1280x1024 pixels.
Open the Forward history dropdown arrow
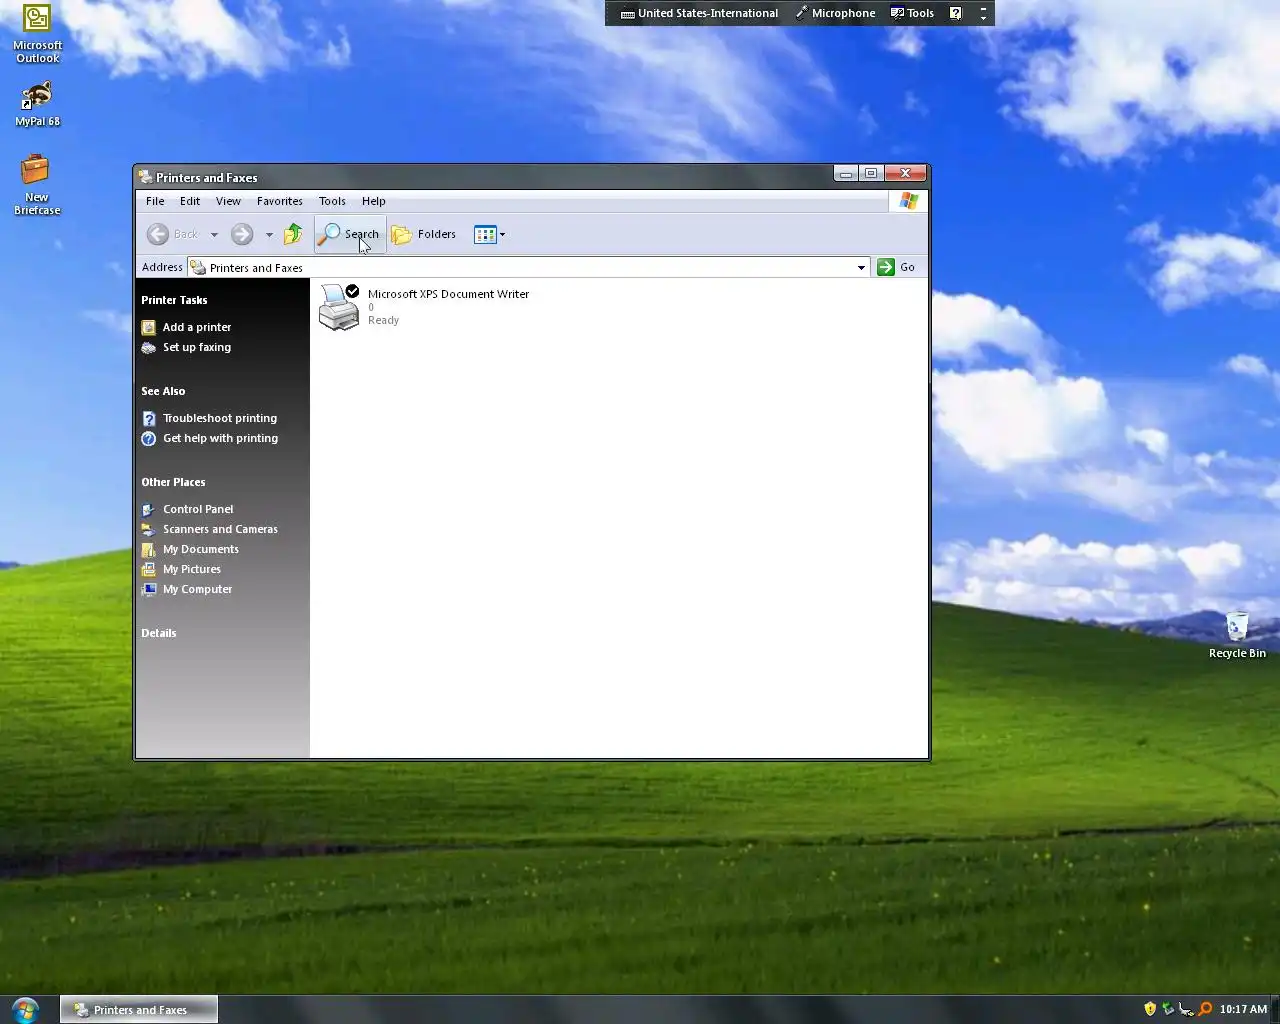click(x=269, y=235)
